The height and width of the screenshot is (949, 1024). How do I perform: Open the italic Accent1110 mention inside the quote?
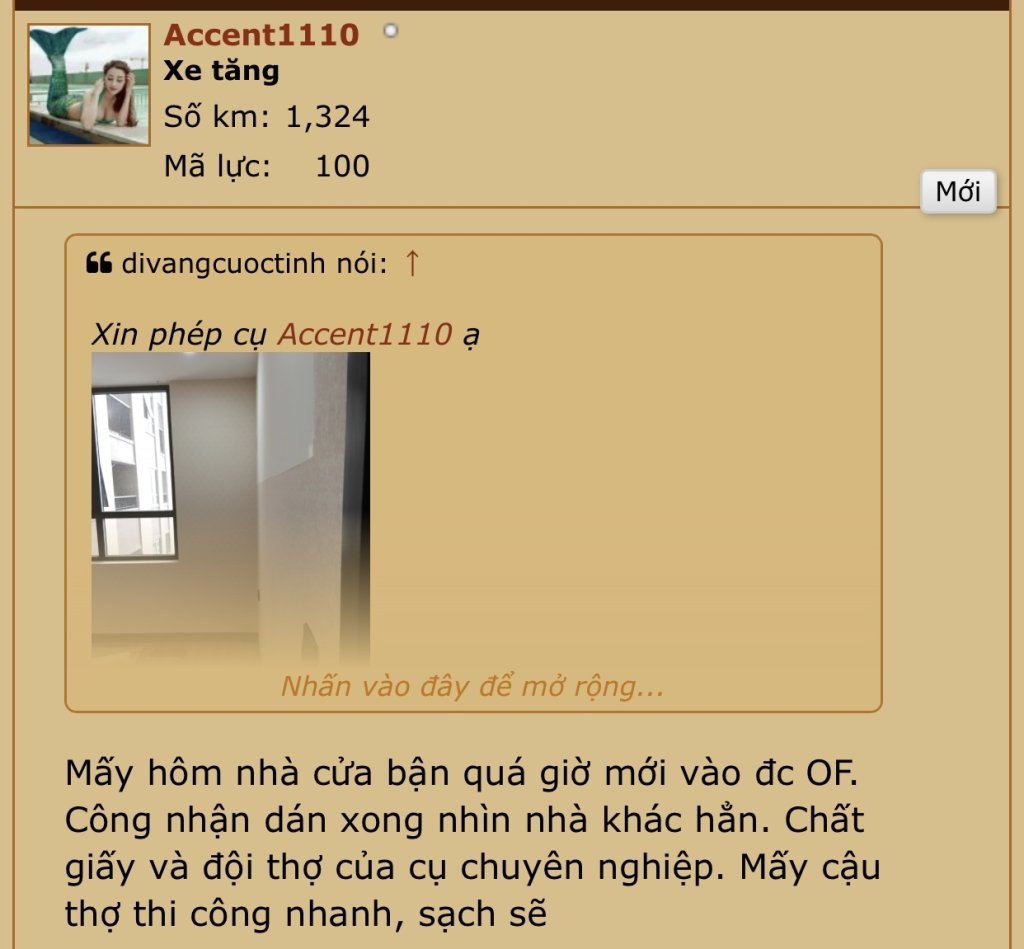pos(365,334)
